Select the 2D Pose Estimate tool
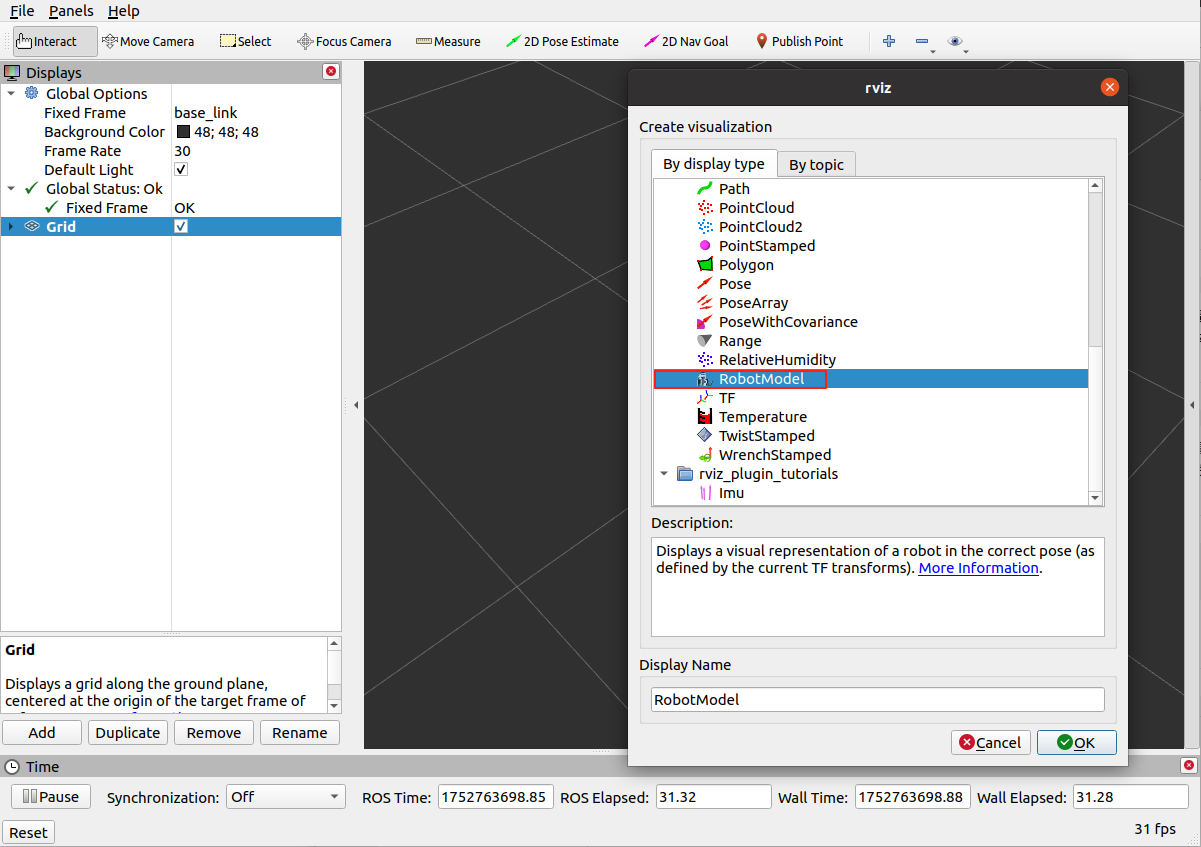 (562, 41)
